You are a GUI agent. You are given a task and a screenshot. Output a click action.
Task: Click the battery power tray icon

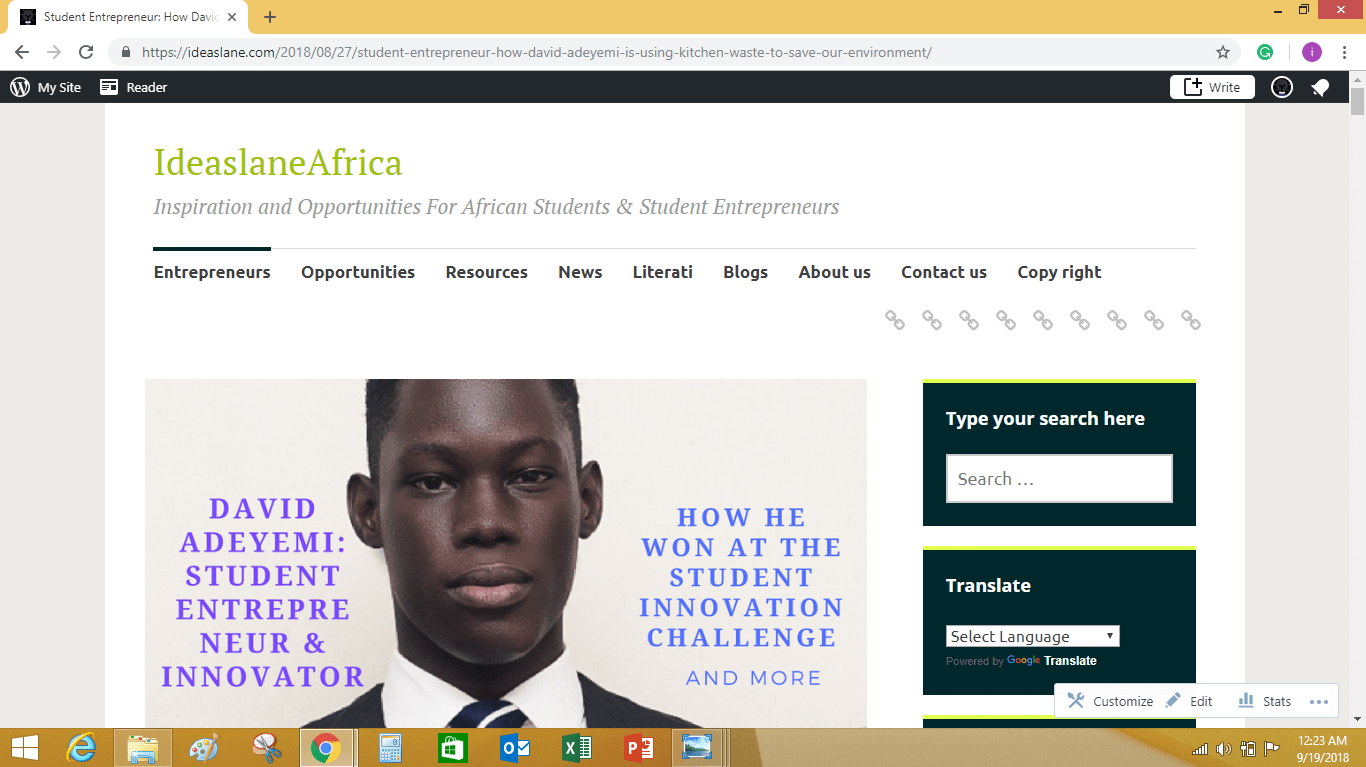point(1248,748)
